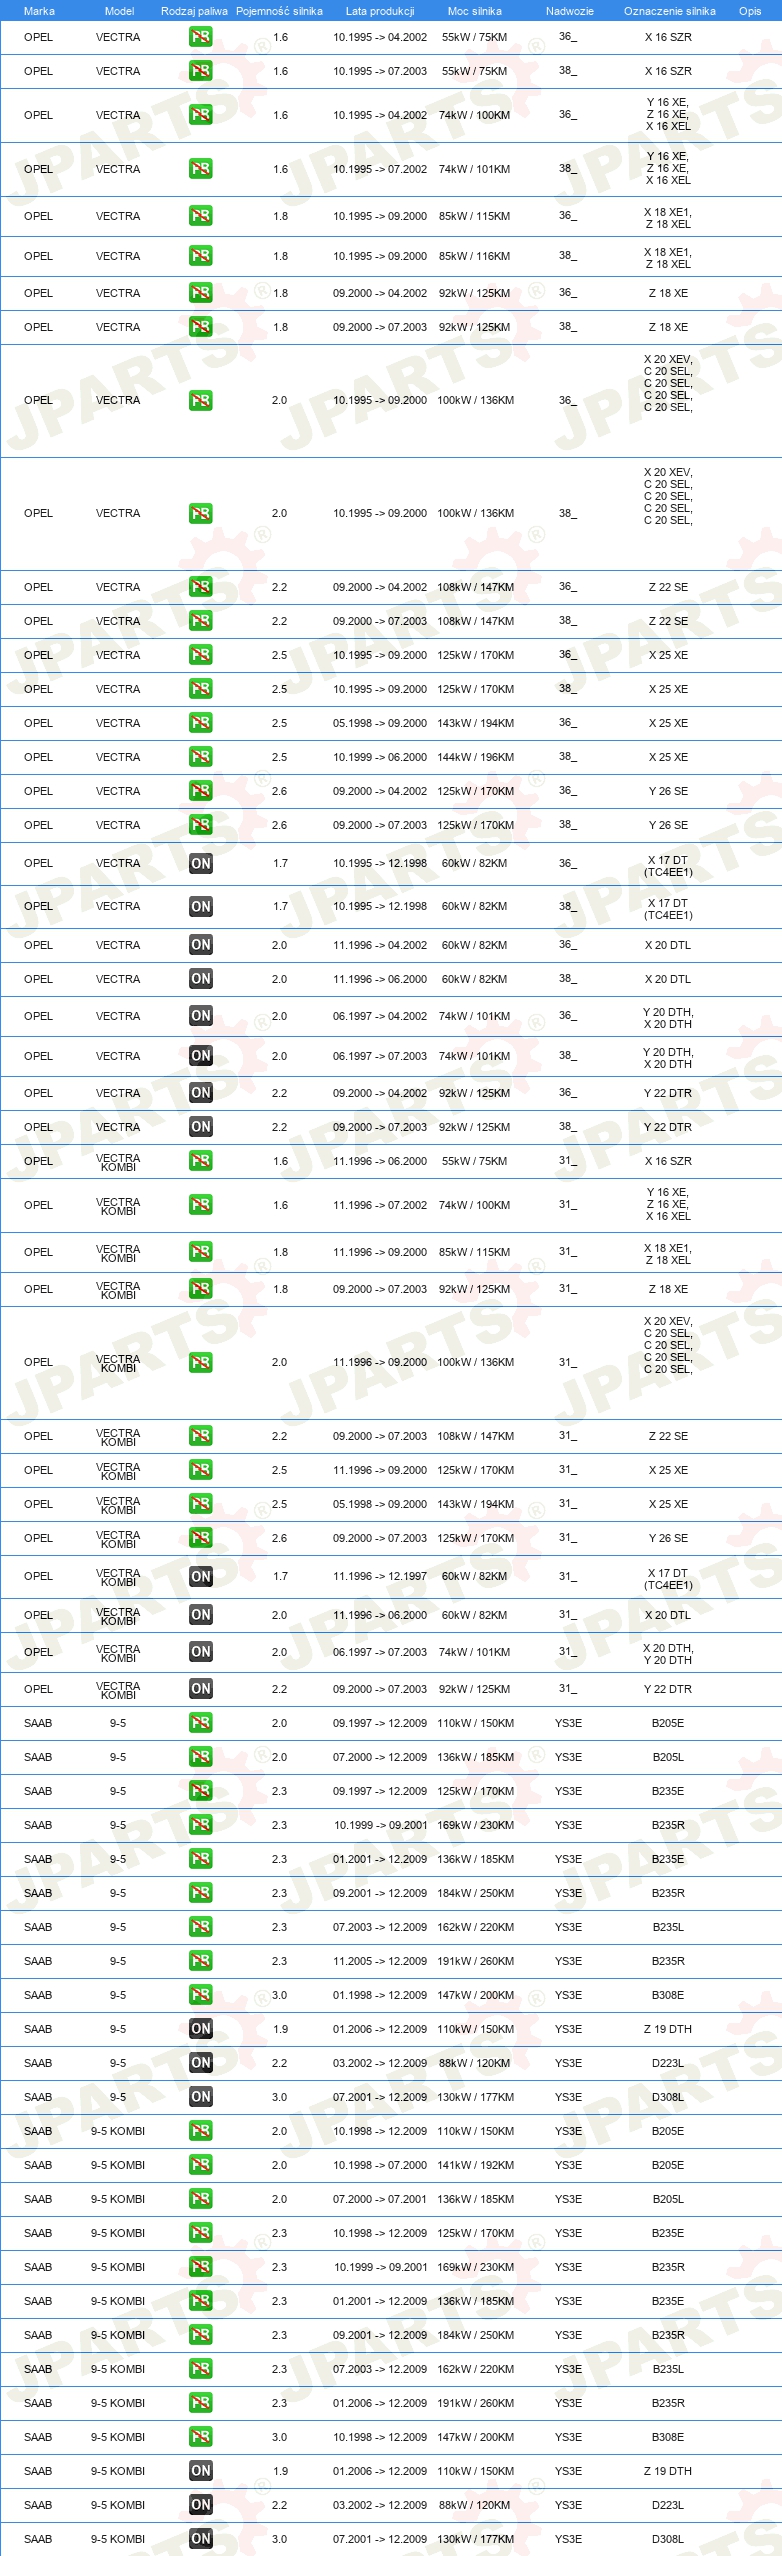This screenshot has height=2556, width=782.
Task: Click ON icon in Saab 9-5 Kombi D308L row
Action: click(x=200, y=2539)
